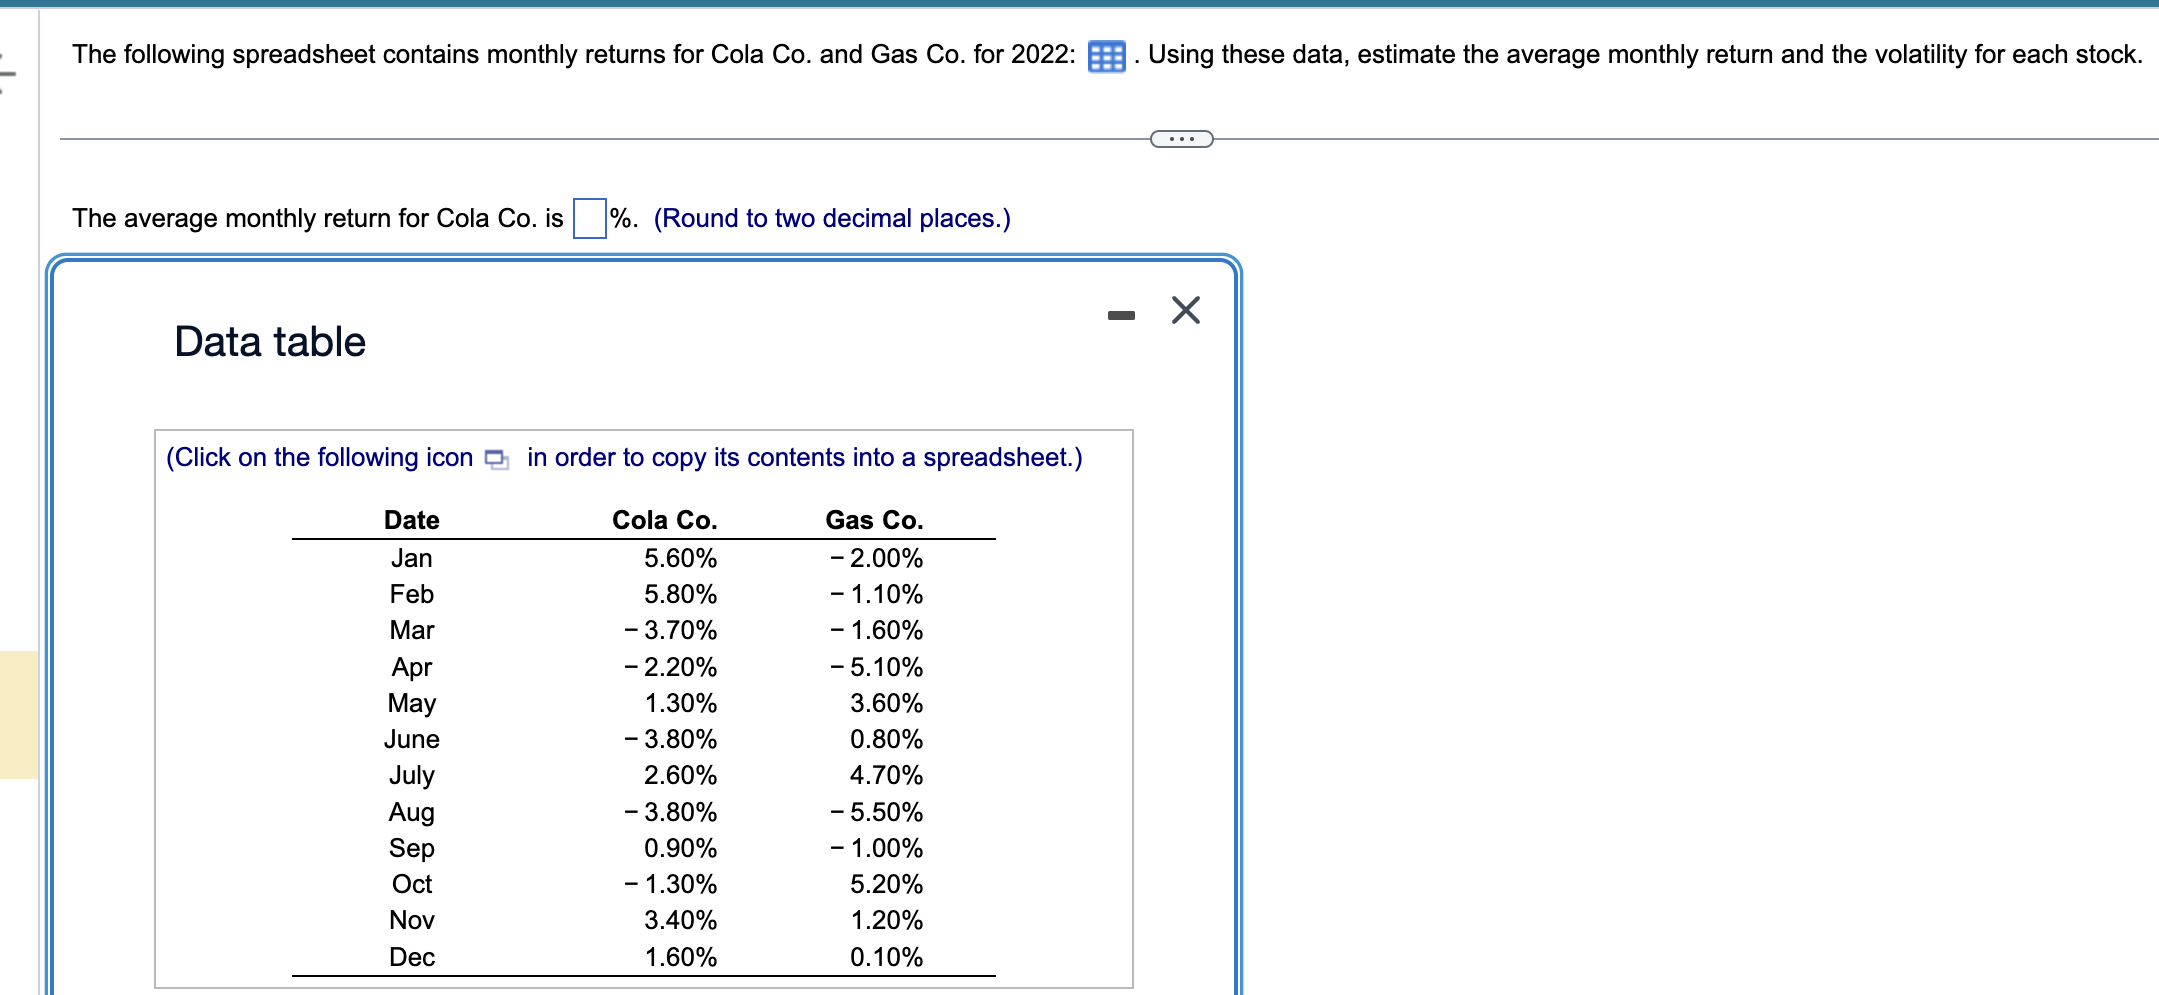
Task: Click Jan's 5.60% Cola Co. value
Action: tap(680, 558)
